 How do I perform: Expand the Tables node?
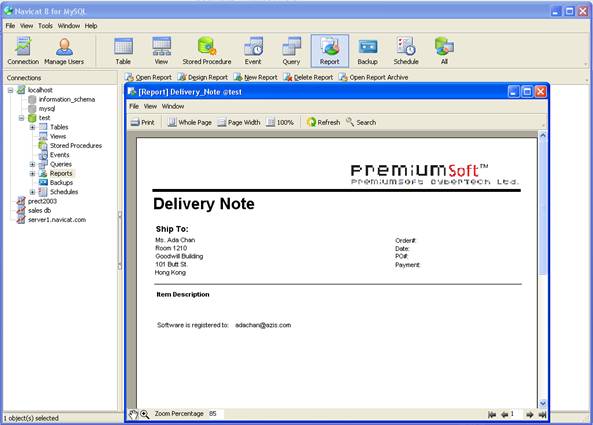tap(33, 127)
